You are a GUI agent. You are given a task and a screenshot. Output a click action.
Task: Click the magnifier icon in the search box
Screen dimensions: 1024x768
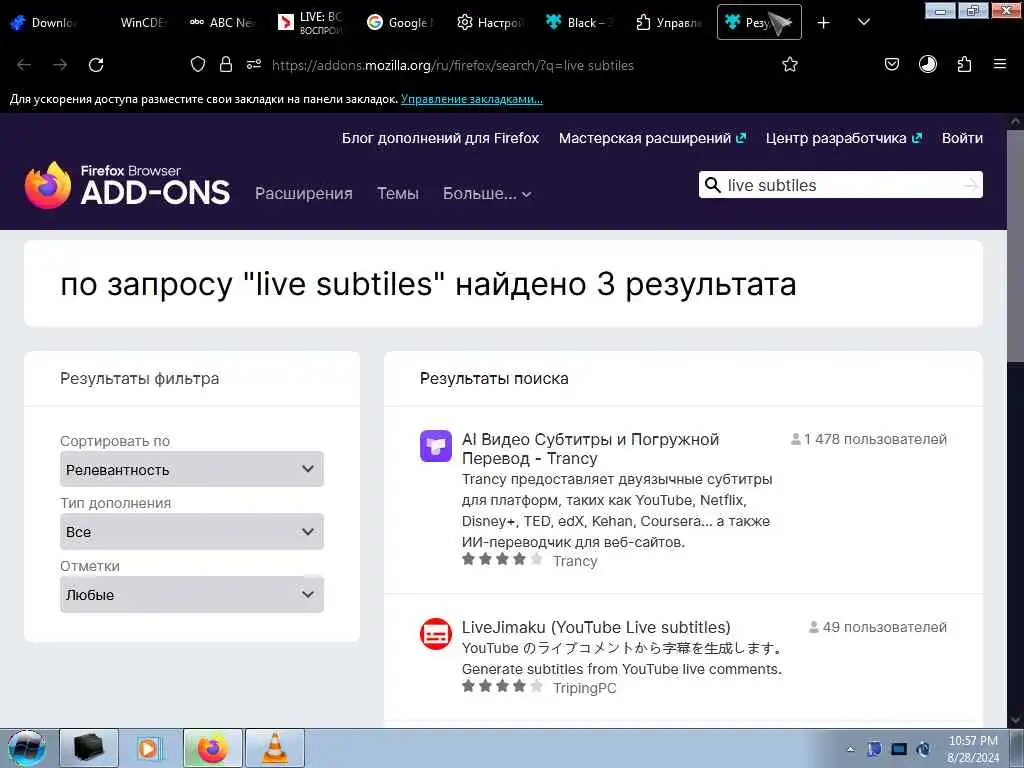click(x=713, y=185)
